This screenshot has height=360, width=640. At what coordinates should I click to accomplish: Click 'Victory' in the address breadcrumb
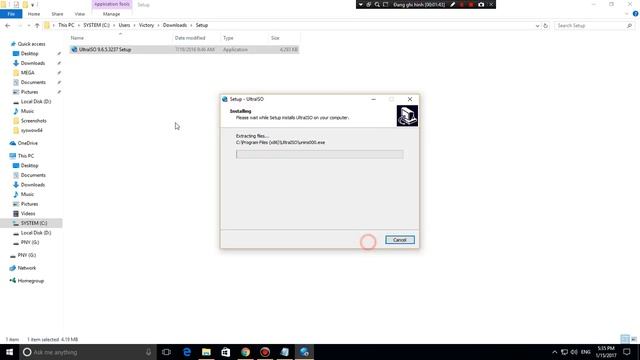(146, 25)
